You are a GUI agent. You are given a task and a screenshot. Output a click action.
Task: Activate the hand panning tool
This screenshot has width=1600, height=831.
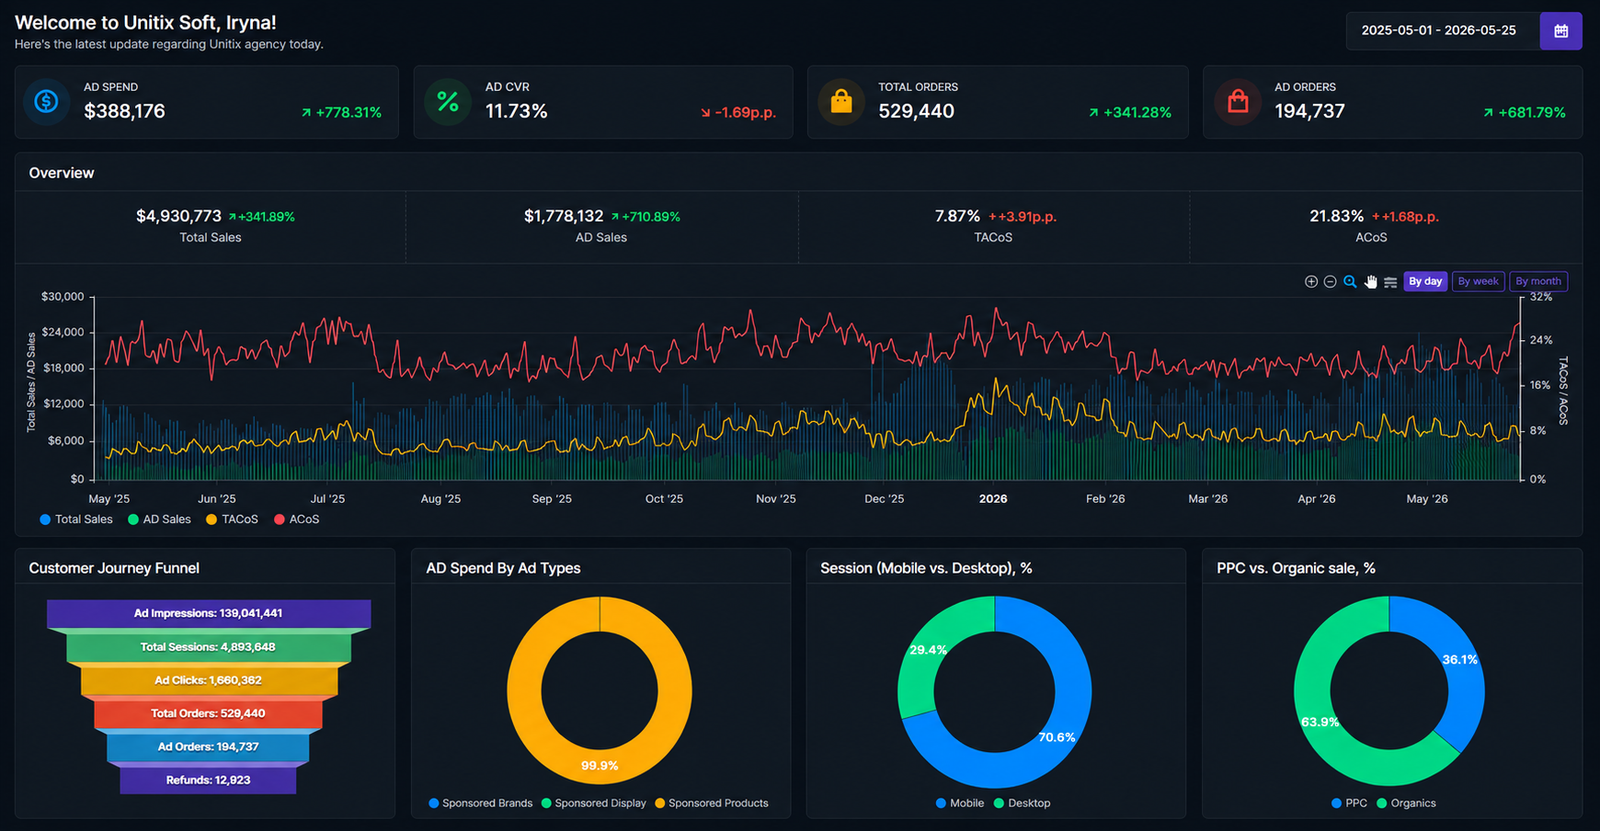(x=1370, y=282)
